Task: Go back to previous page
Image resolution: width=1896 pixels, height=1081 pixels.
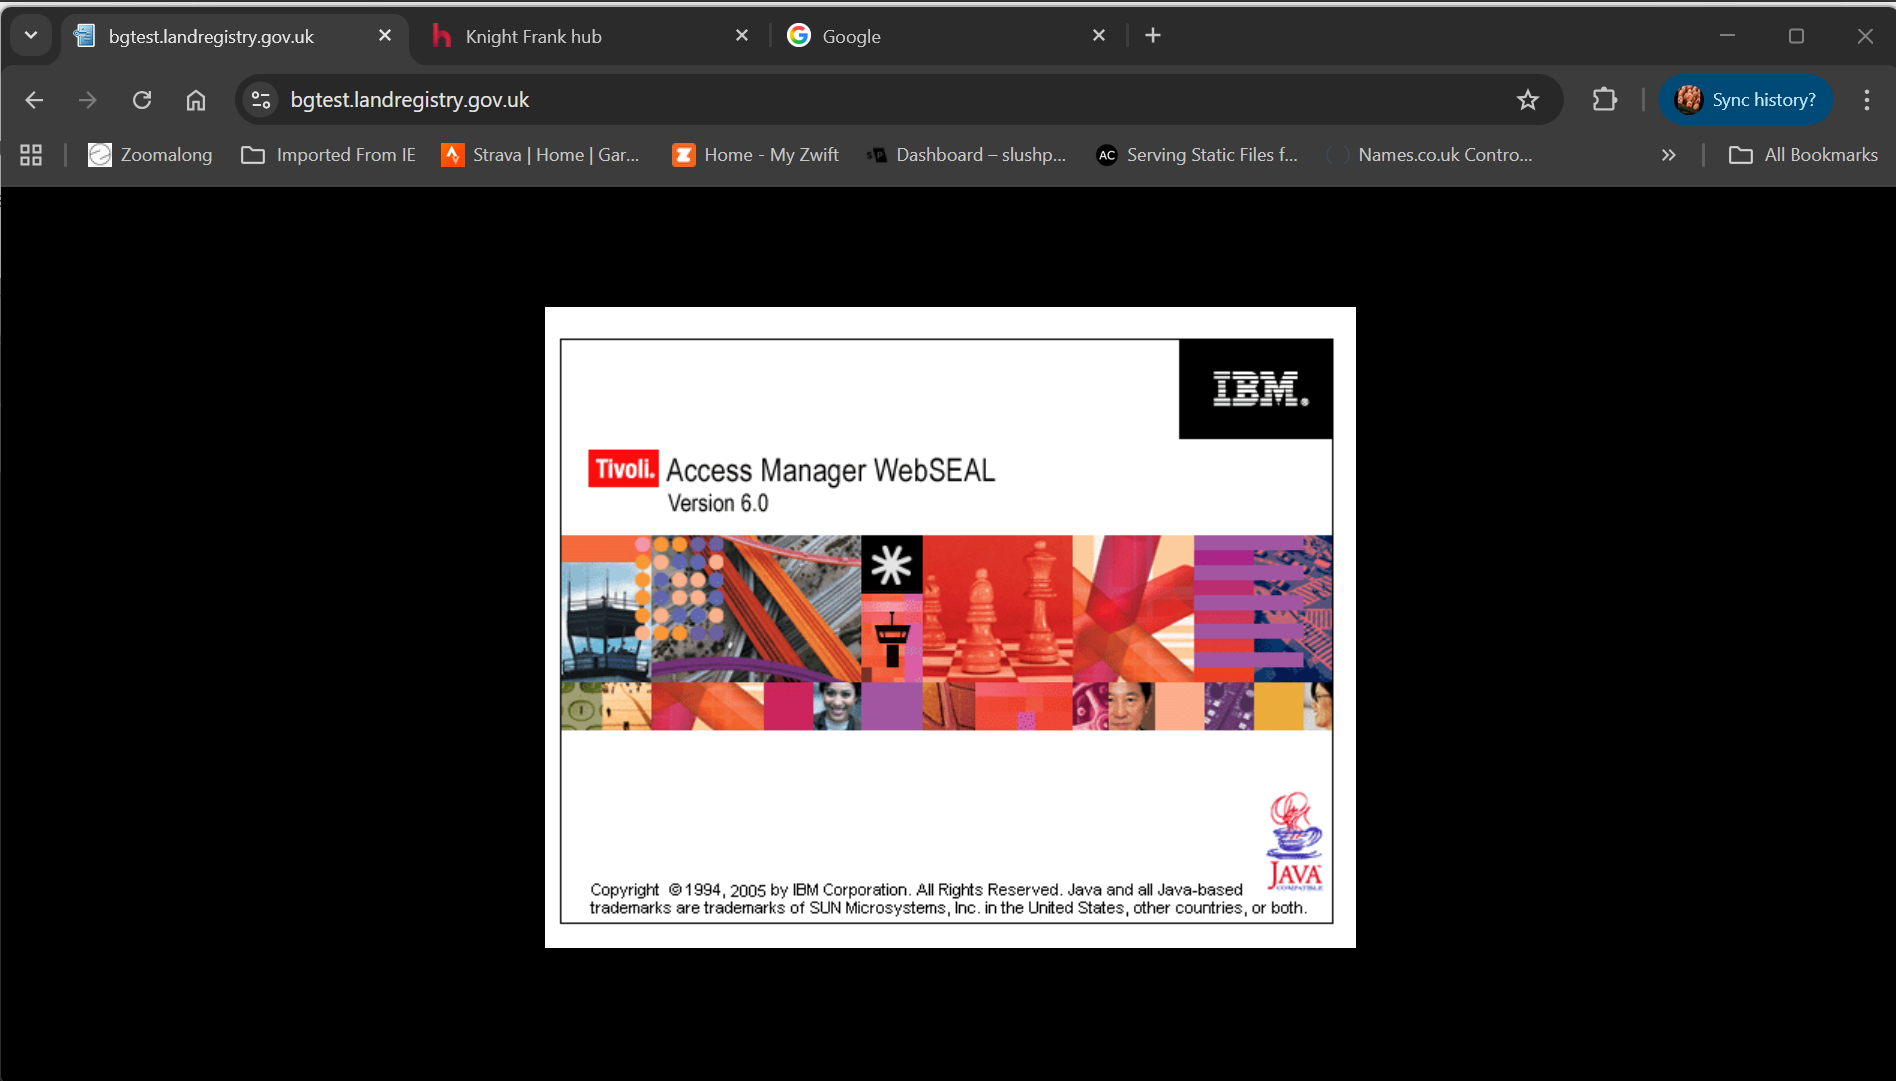Action: pyautogui.click(x=34, y=100)
